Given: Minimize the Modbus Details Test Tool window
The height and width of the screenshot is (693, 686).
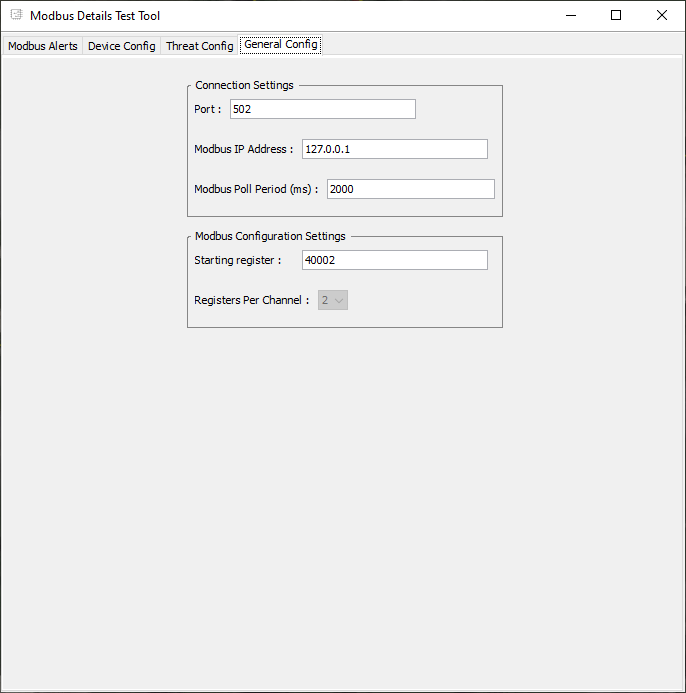Looking at the screenshot, I should pos(571,15).
